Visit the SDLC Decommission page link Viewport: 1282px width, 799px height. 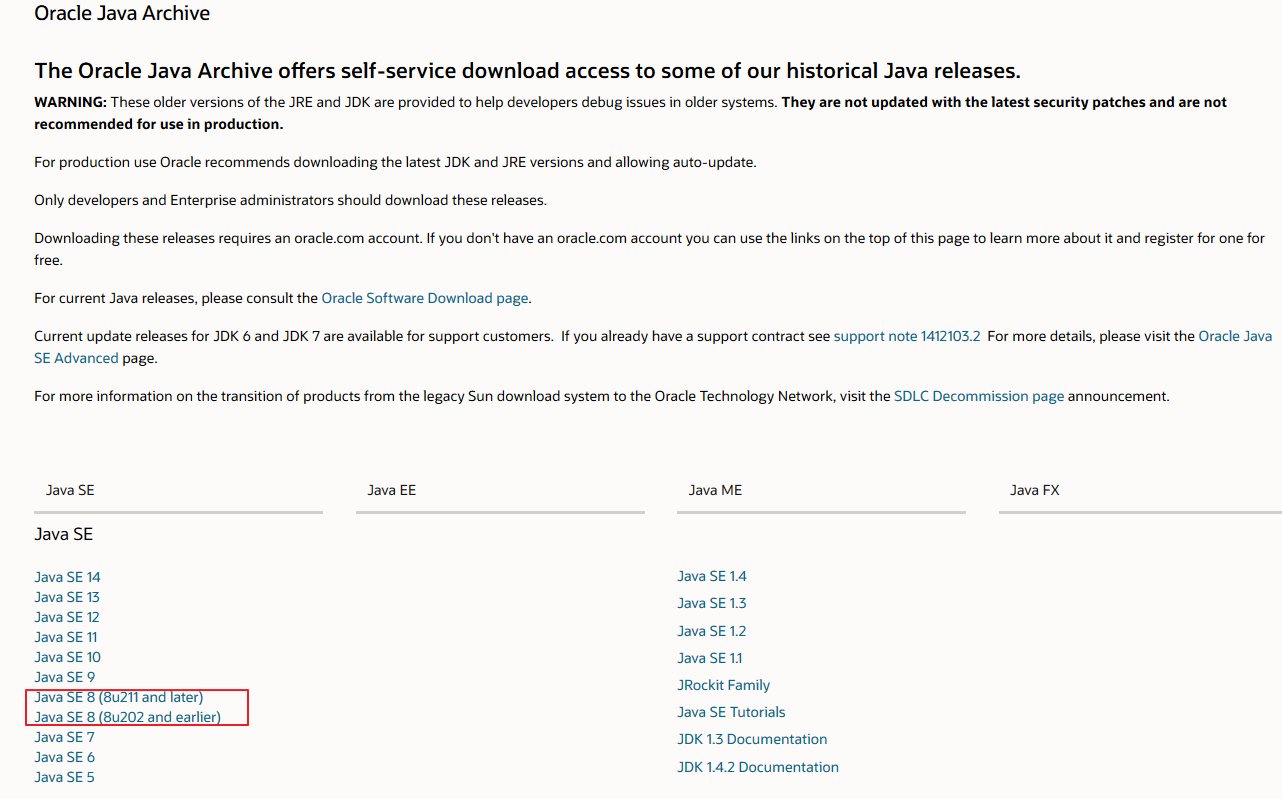pyautogui.click(x=979, y=396)
